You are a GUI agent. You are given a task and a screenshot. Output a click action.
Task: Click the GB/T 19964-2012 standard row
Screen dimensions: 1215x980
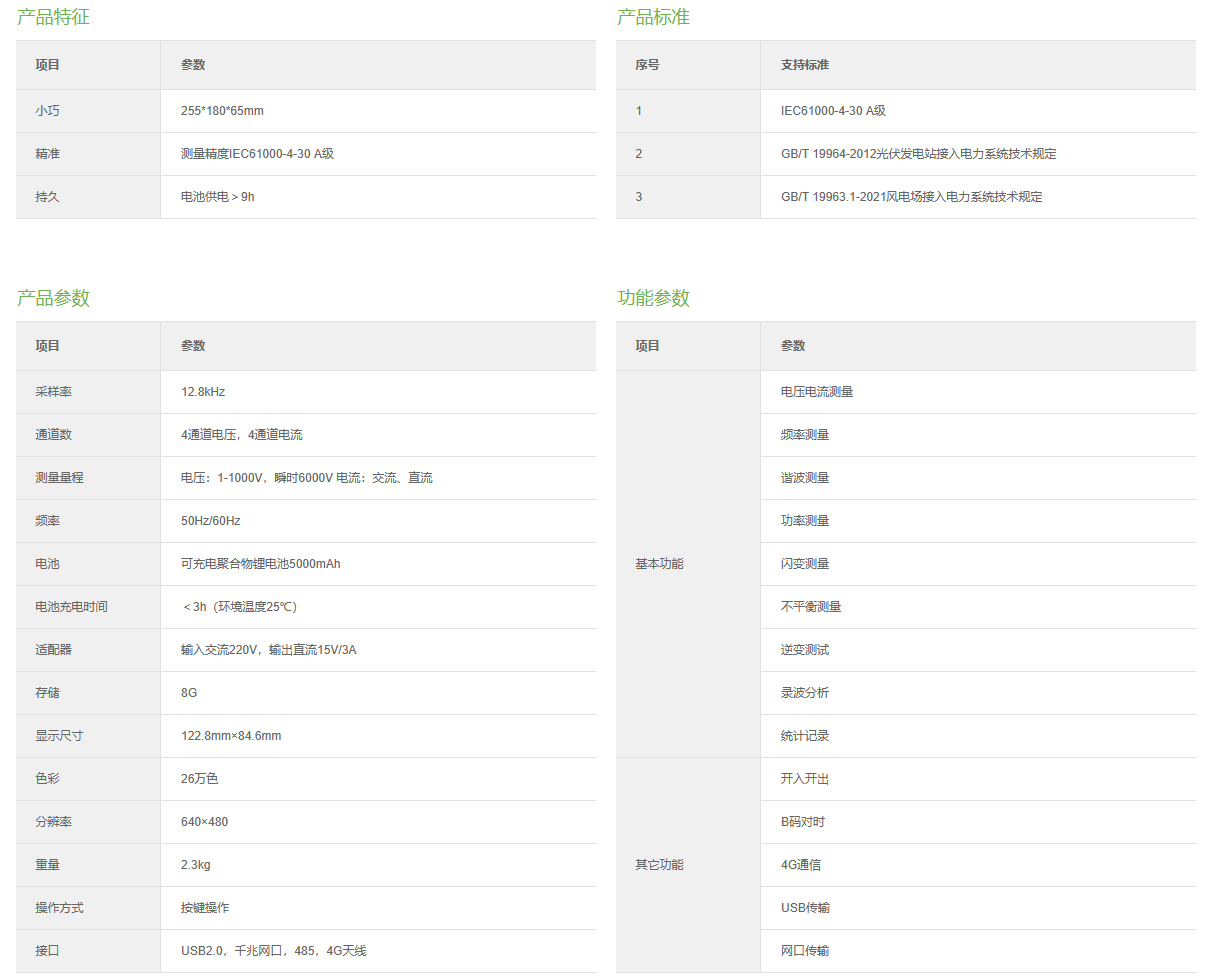tap(918, 154)
